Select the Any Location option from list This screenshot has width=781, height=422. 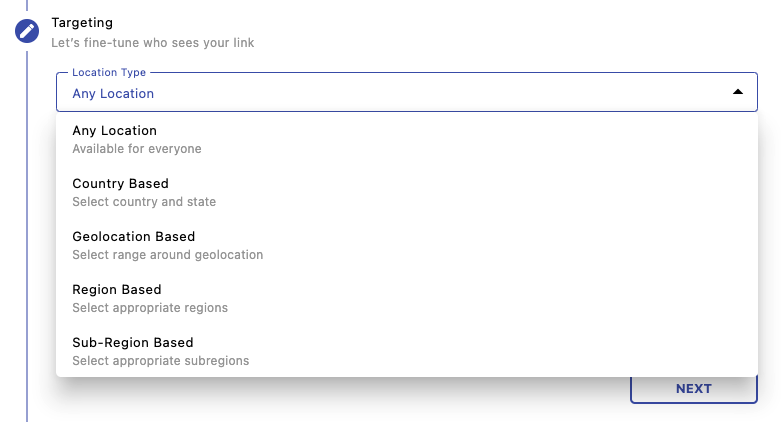click(114, 131)
